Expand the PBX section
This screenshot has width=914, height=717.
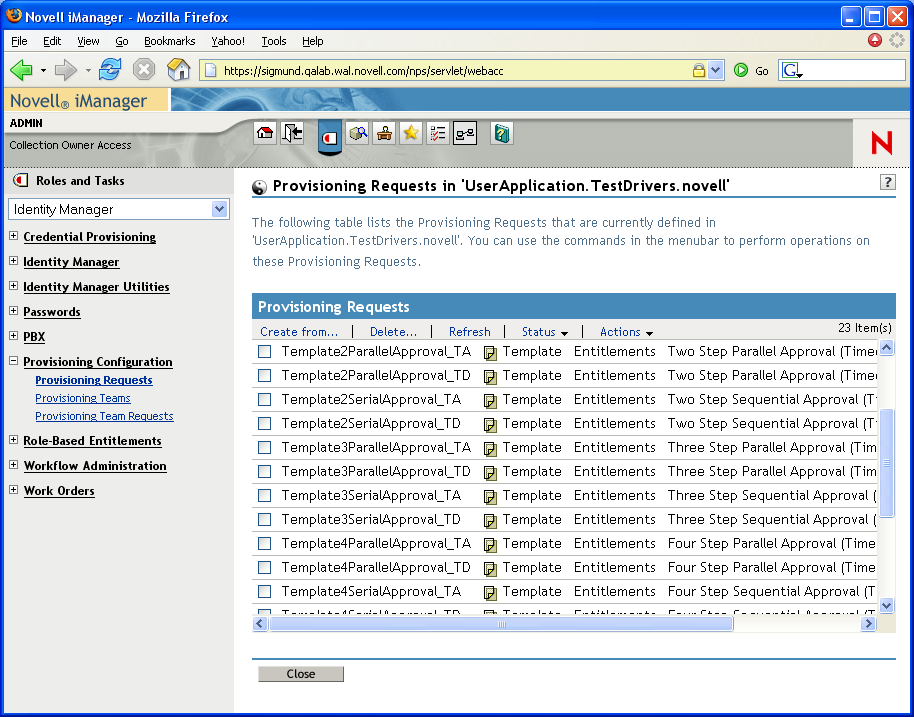pyautogui.click(x=13, y=336)
